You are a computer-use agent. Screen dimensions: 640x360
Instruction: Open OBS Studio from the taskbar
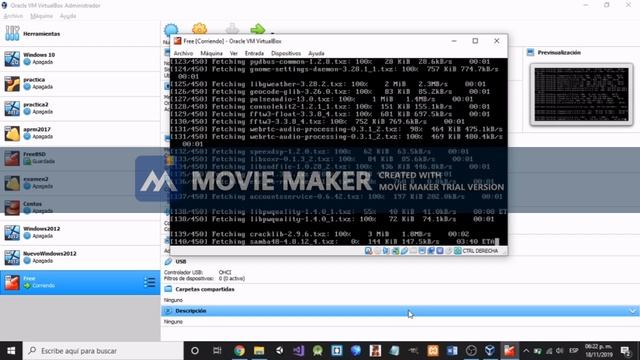471,351
